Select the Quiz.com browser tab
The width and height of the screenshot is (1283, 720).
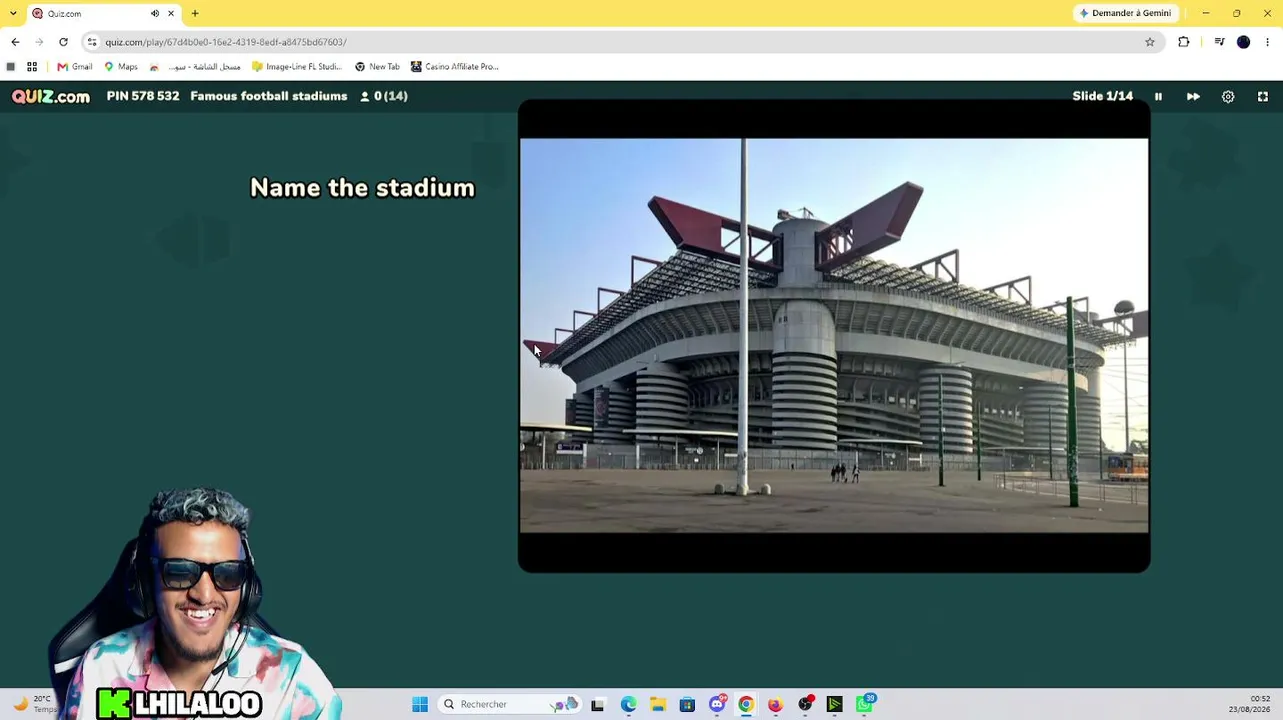click(x=103, y=13)
